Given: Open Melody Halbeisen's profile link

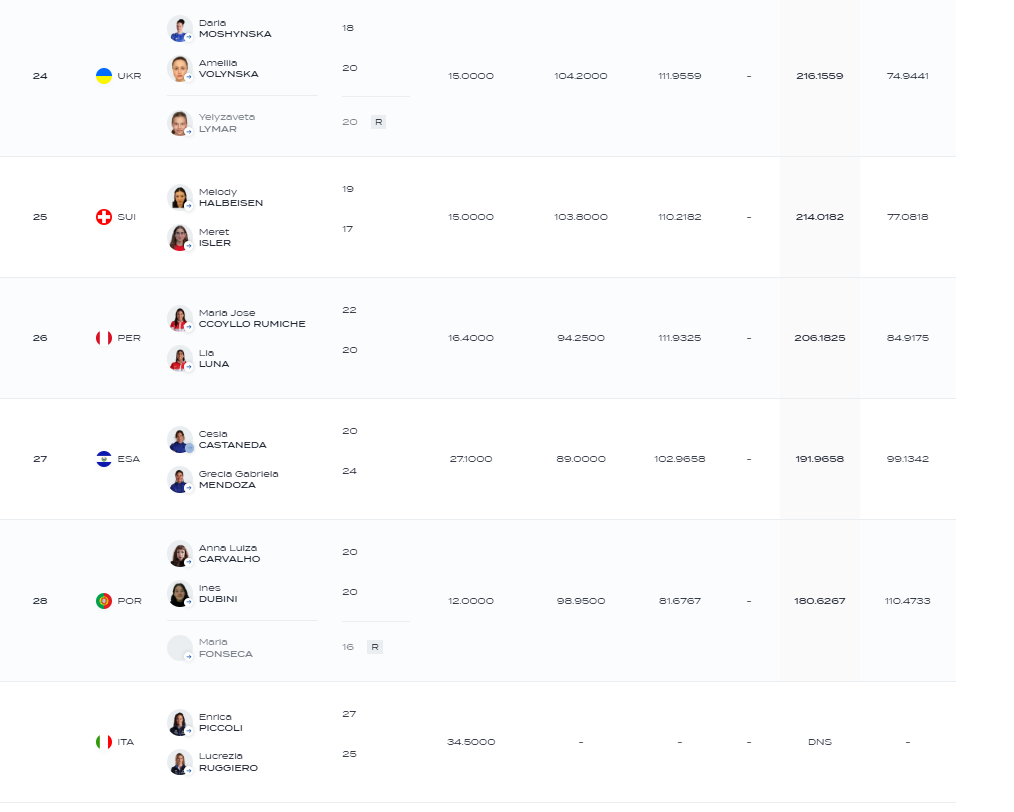Looking at the screenshot, I should click(231, 197).
